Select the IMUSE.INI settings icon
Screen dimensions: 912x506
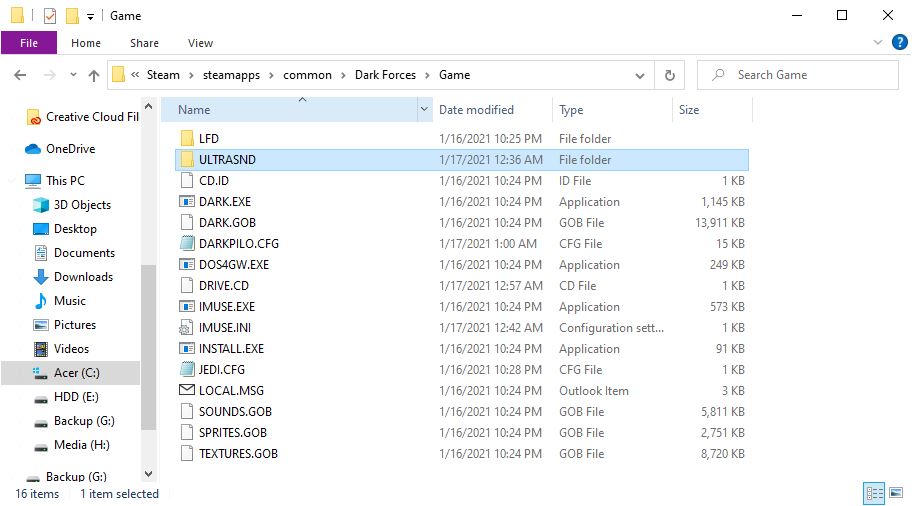[187, 327]
